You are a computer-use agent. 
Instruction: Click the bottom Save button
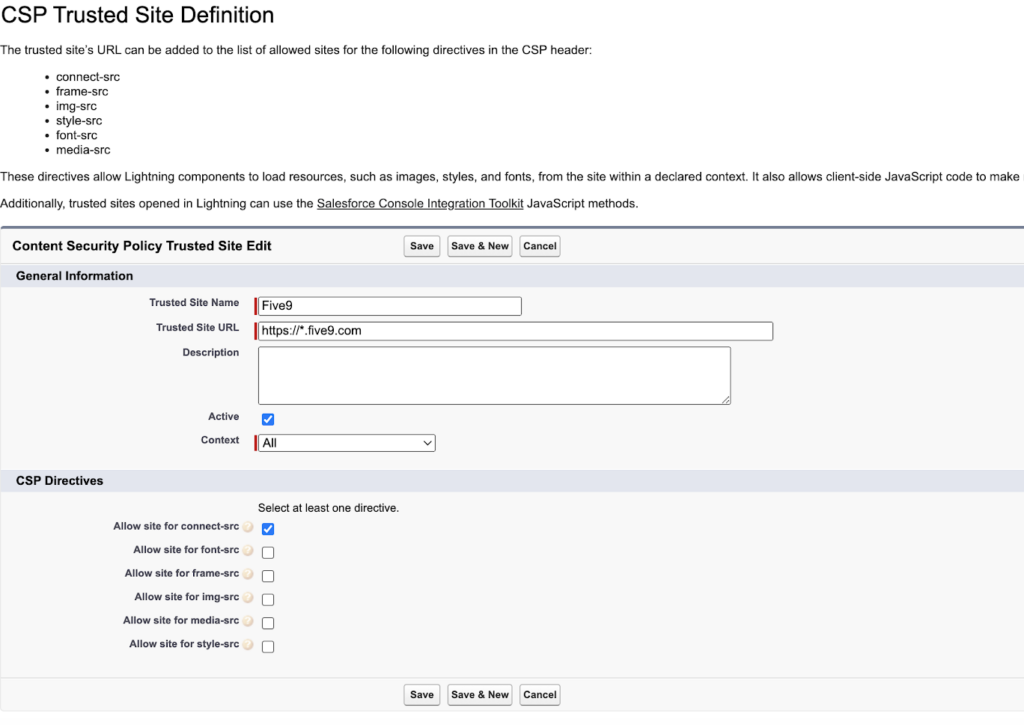(422, 695)
